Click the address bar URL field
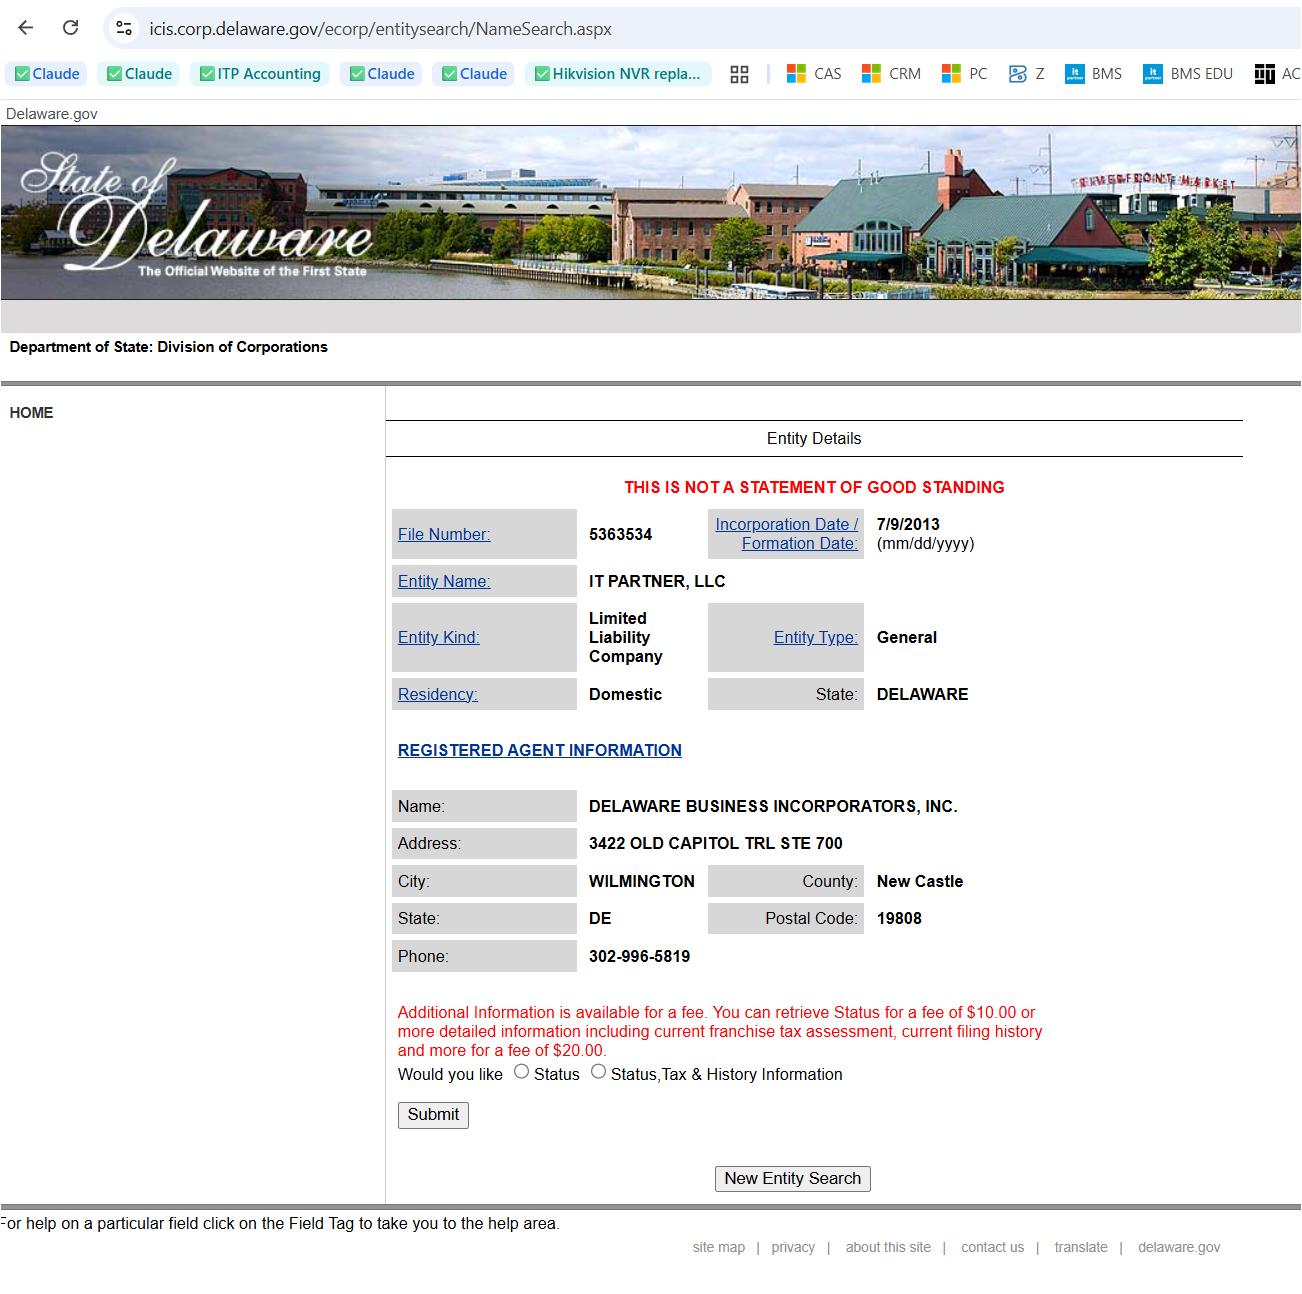The image size is (1302, 1294). 700,28
